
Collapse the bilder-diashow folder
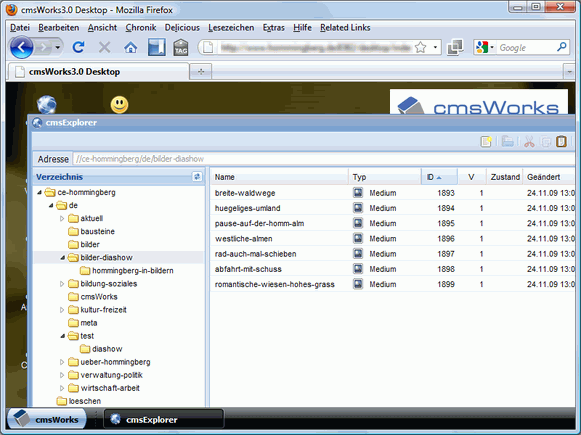(63, 258)
